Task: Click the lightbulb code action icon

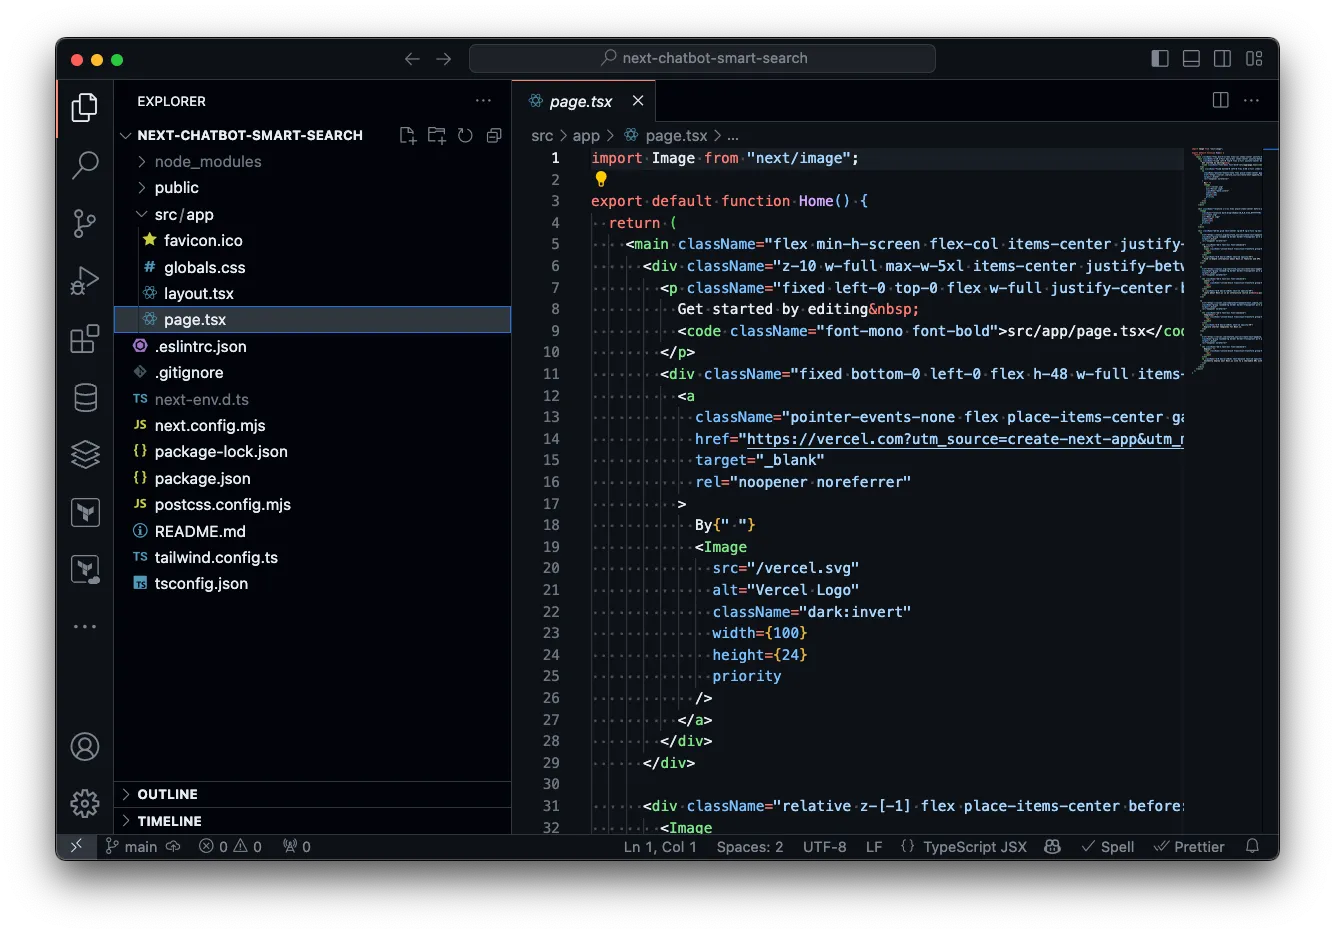Action: [x=601, y=179]
